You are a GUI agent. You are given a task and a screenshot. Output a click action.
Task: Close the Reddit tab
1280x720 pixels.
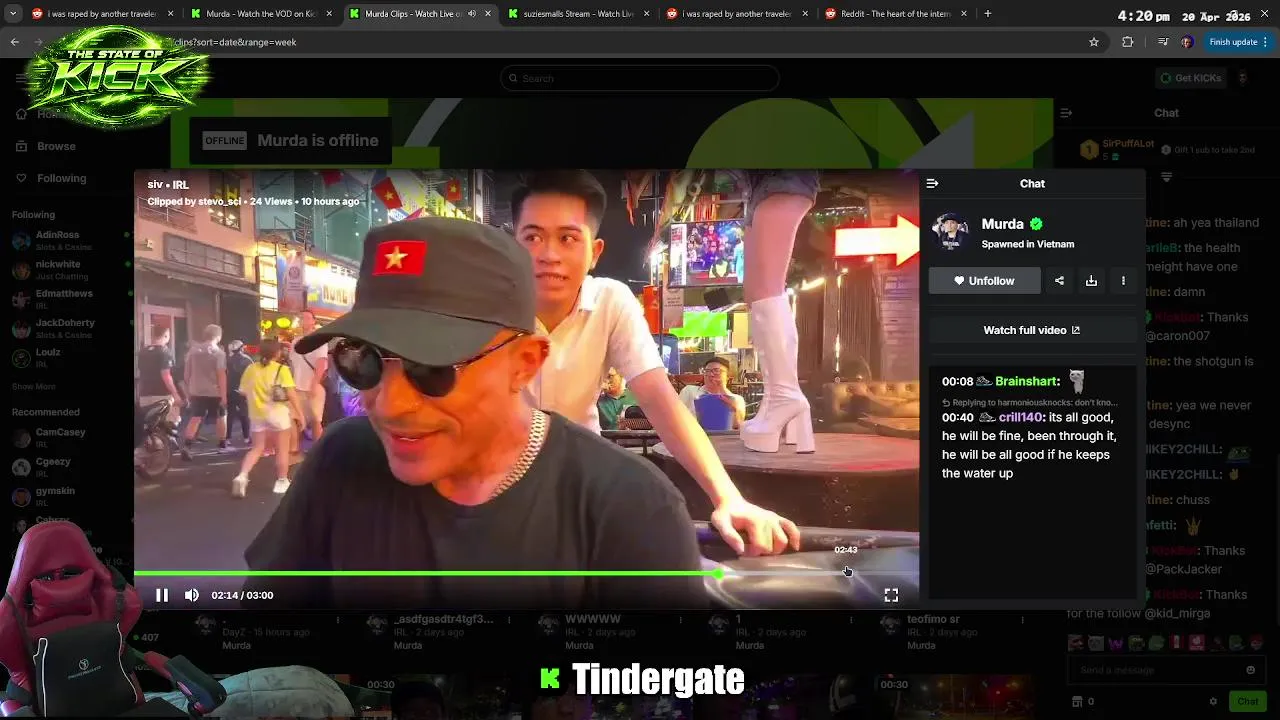click(963, 14)
